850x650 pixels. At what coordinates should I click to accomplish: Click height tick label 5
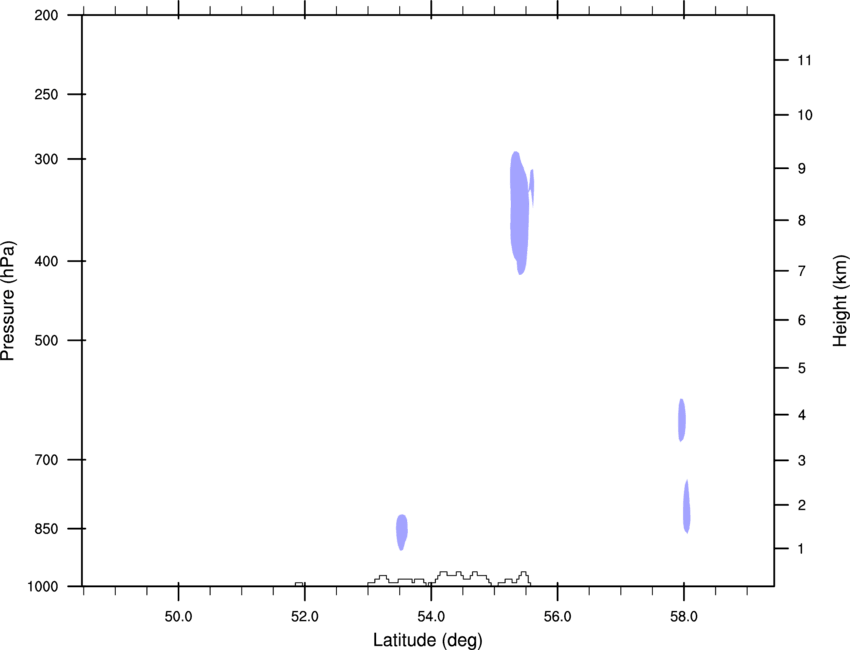(x=802, y=369)
